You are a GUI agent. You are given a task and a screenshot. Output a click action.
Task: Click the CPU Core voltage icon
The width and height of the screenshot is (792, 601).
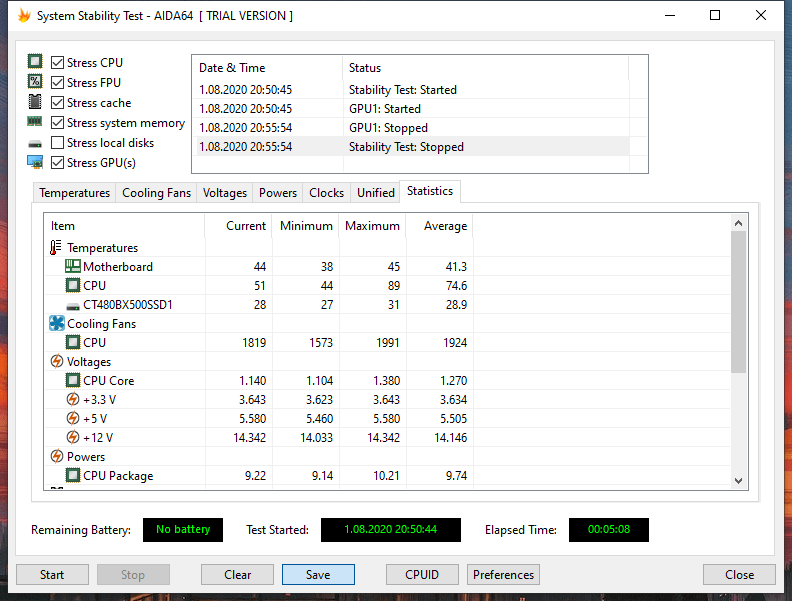(x=73, y=380)
